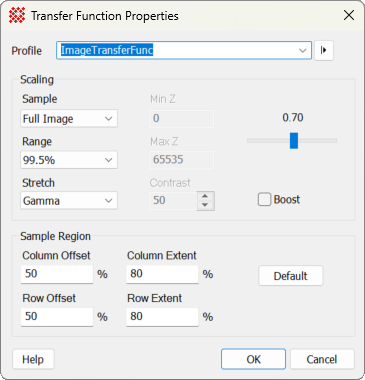Close the Transfer Function Properties dialog

pyautogui.click(x=349, y=15)
